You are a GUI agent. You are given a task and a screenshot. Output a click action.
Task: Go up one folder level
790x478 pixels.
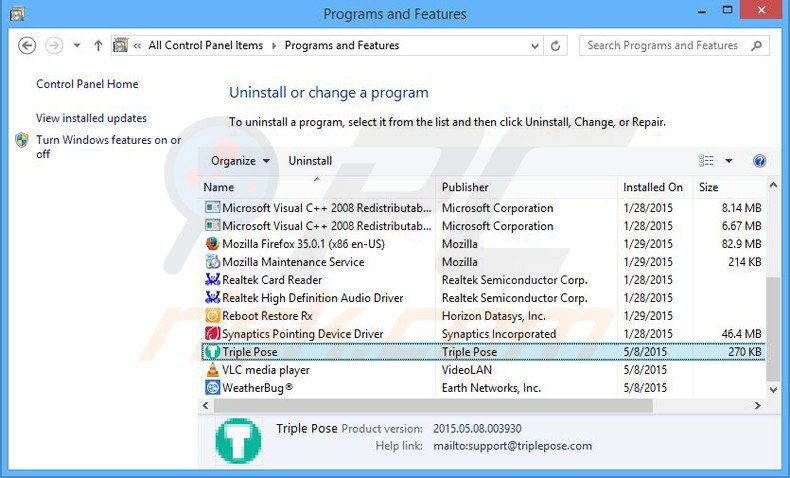pos(98,46)
